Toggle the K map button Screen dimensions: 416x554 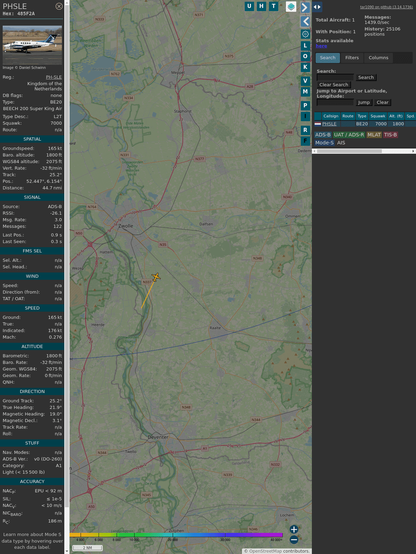(x=305, y=67)
